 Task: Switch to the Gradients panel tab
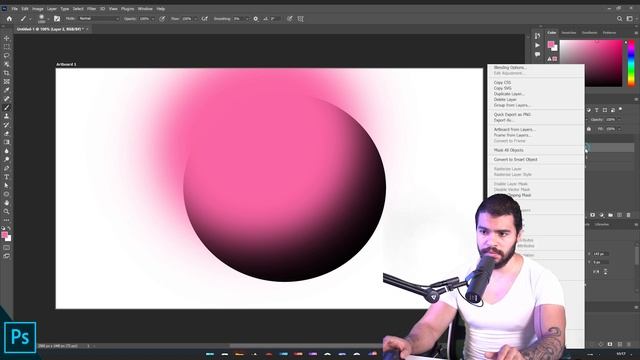(x=589, y=33)
